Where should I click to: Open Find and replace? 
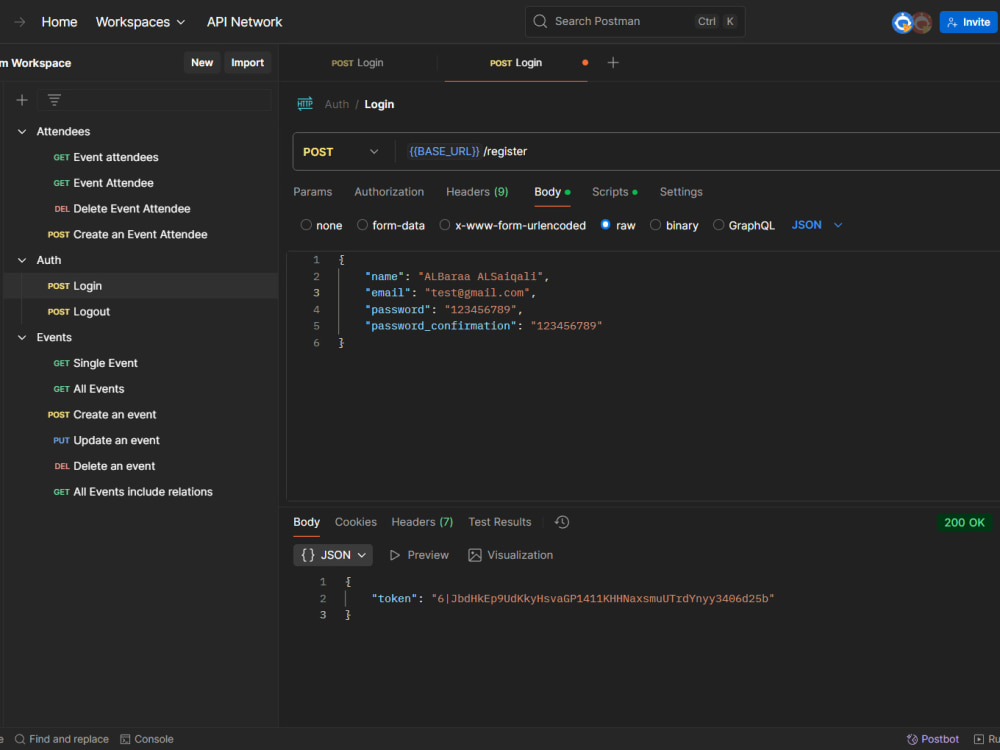coord(61,739)
